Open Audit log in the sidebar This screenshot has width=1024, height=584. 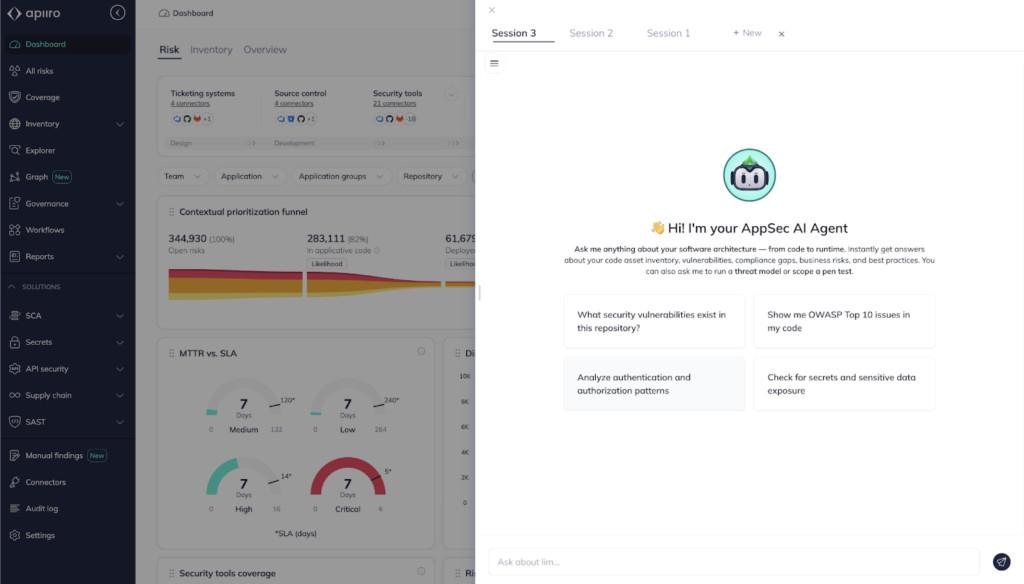41,508
